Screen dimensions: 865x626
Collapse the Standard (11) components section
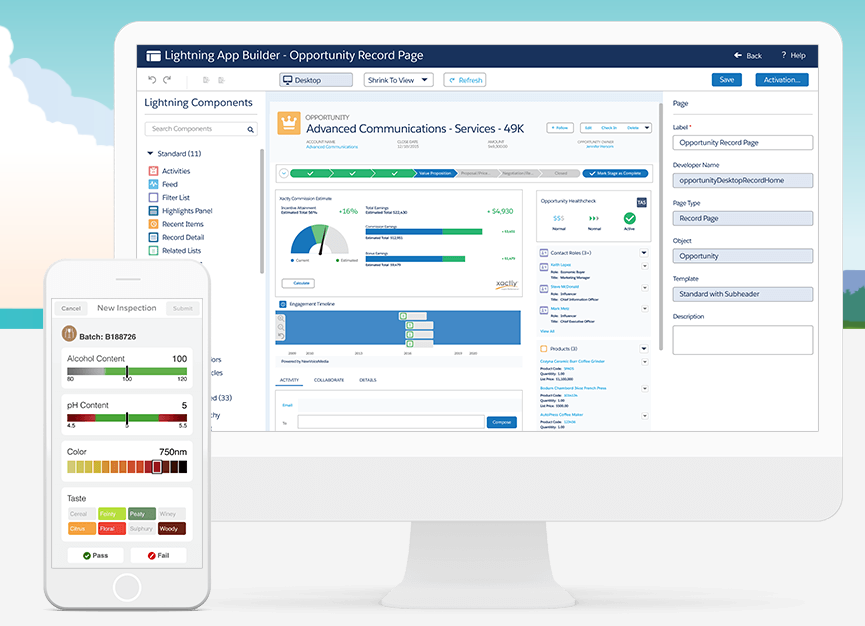150,154
